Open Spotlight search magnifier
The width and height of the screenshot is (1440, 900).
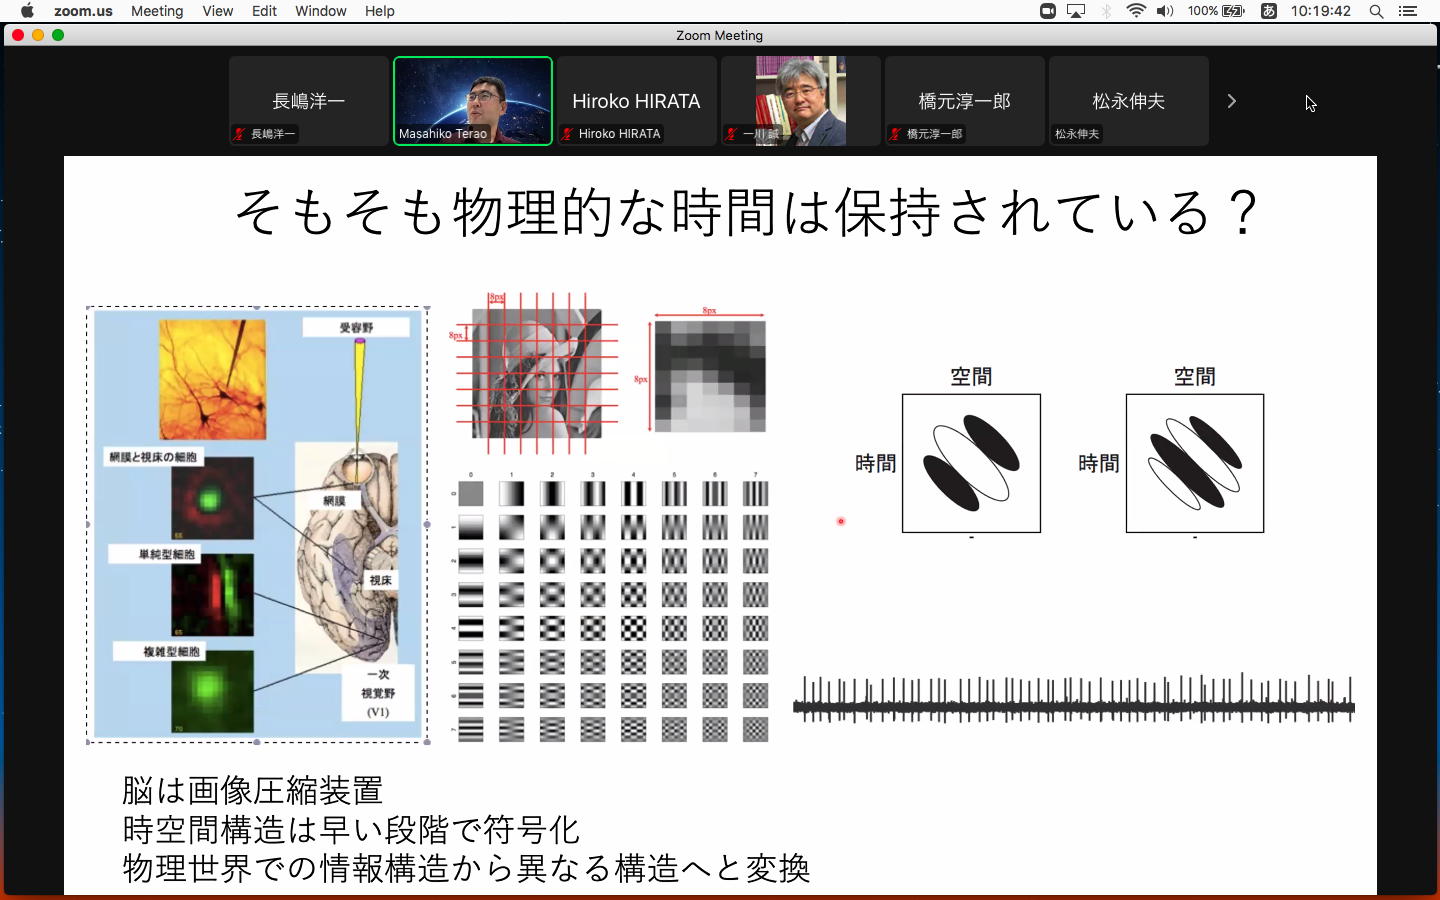1376,11
